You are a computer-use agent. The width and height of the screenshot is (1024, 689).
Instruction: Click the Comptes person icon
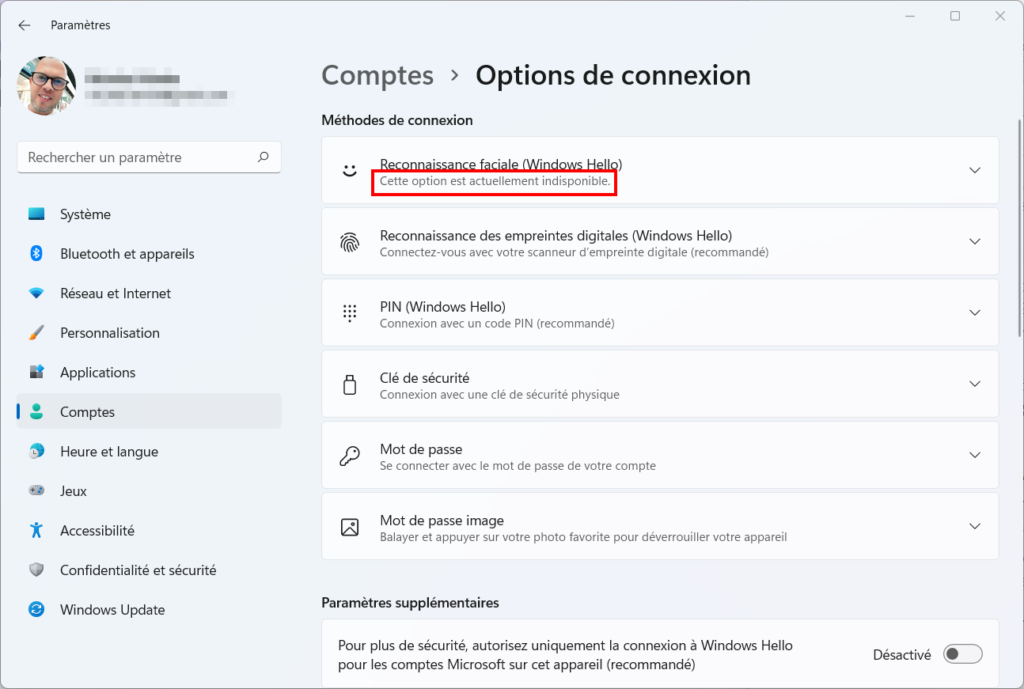[x=37, y=411]
